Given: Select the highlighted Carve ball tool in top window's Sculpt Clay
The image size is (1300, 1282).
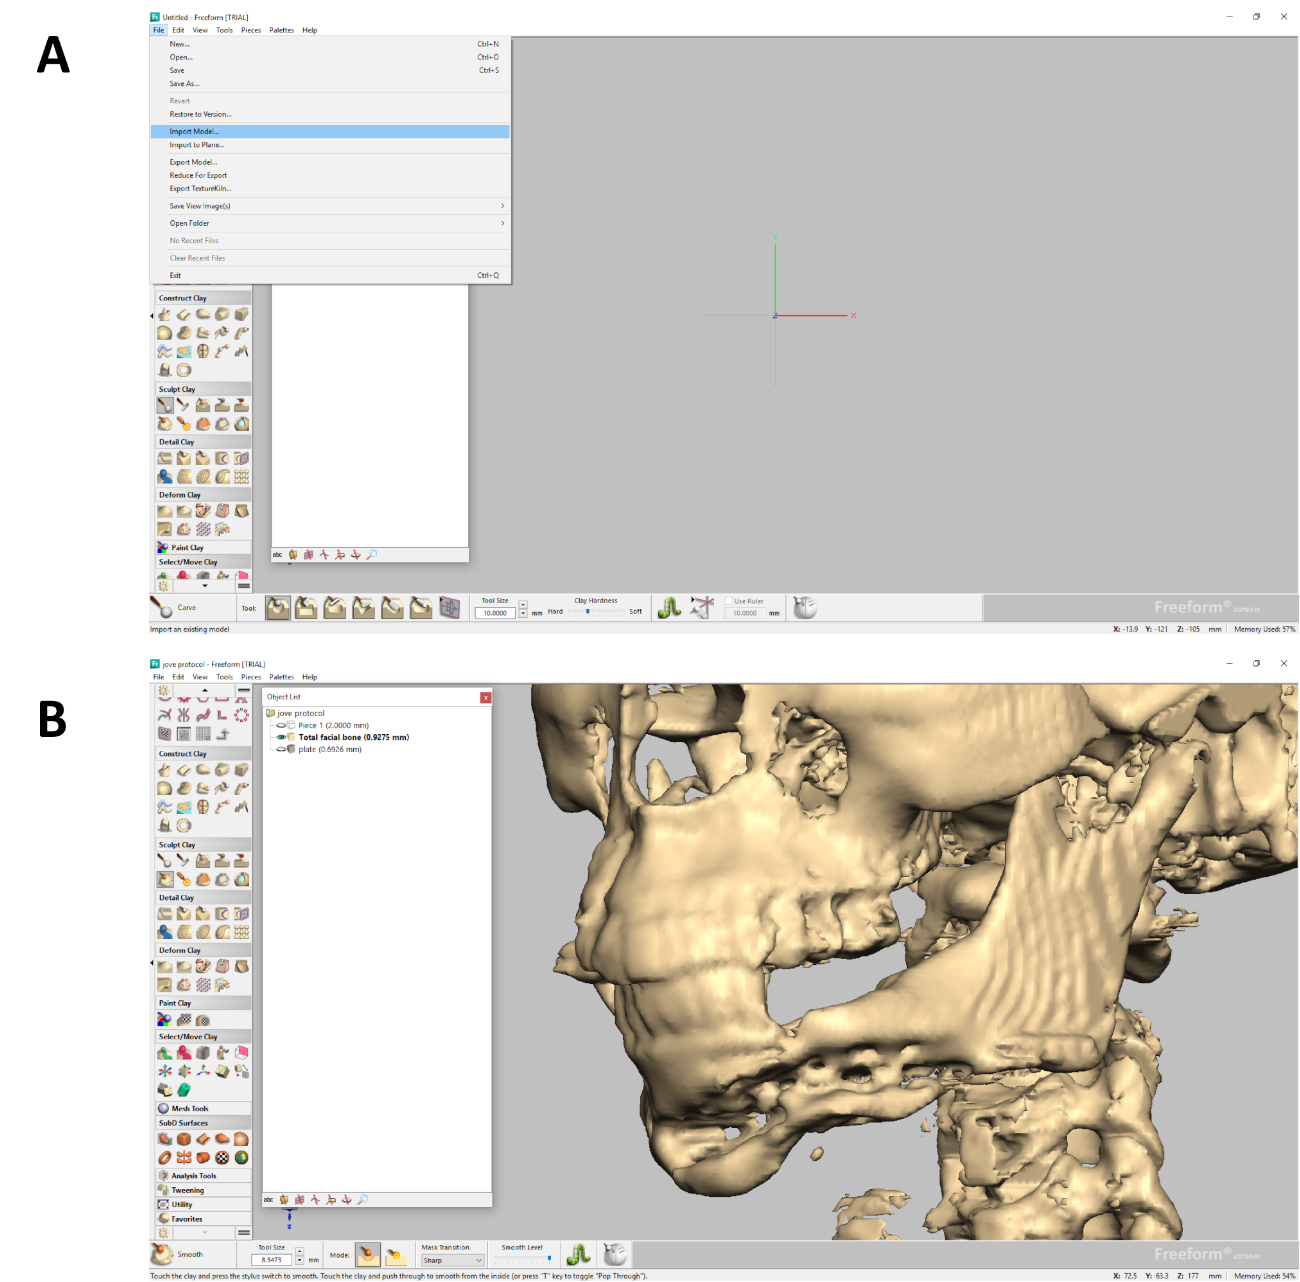Looking at the screenshot, I should [x=165, y=405].
